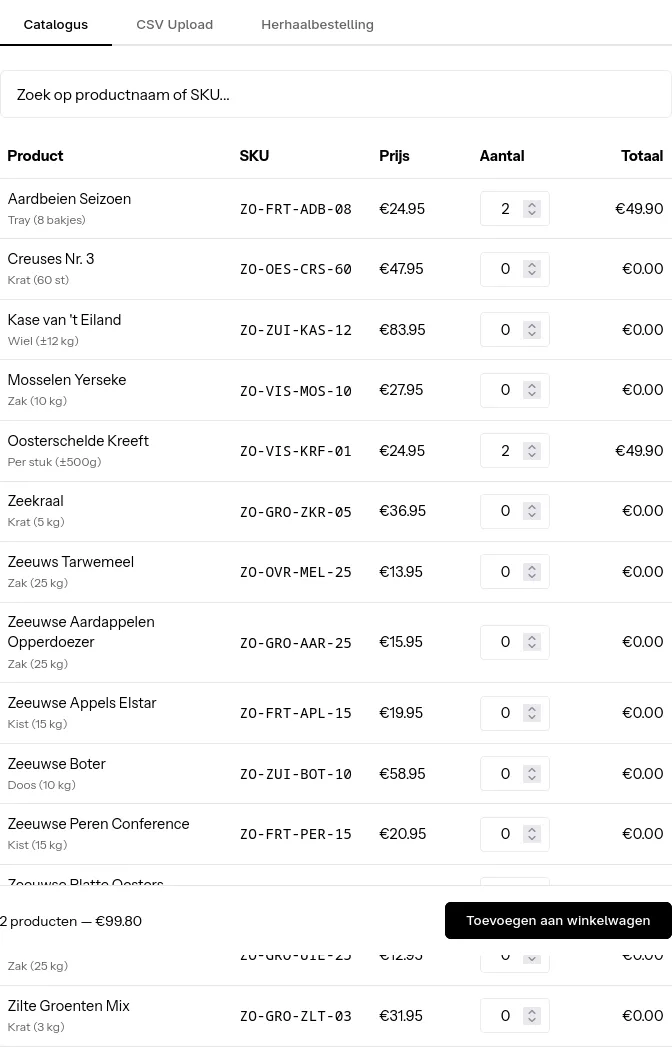
Task: Step up Zeeuwse Boter quantity
Action: pos(531,769)
